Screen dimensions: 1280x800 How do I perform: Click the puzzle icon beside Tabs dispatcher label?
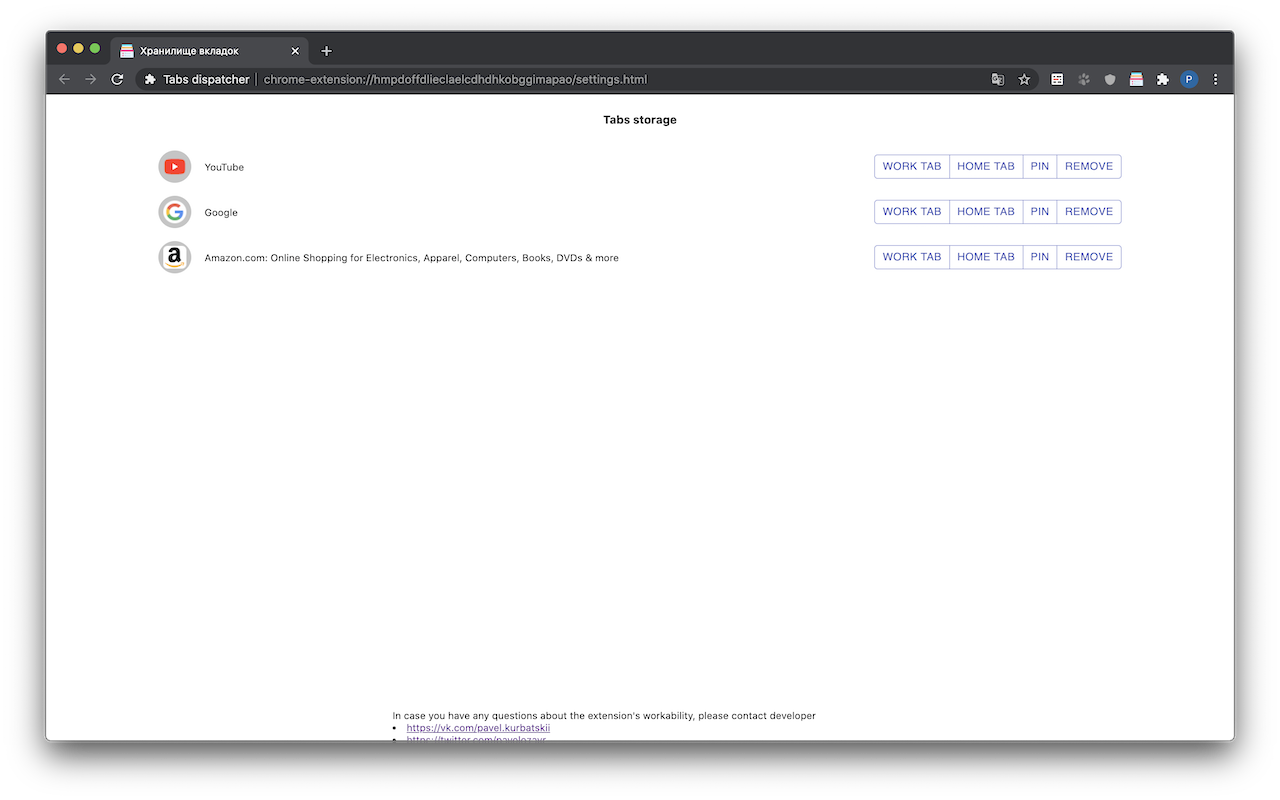click(x=150, y=79)
